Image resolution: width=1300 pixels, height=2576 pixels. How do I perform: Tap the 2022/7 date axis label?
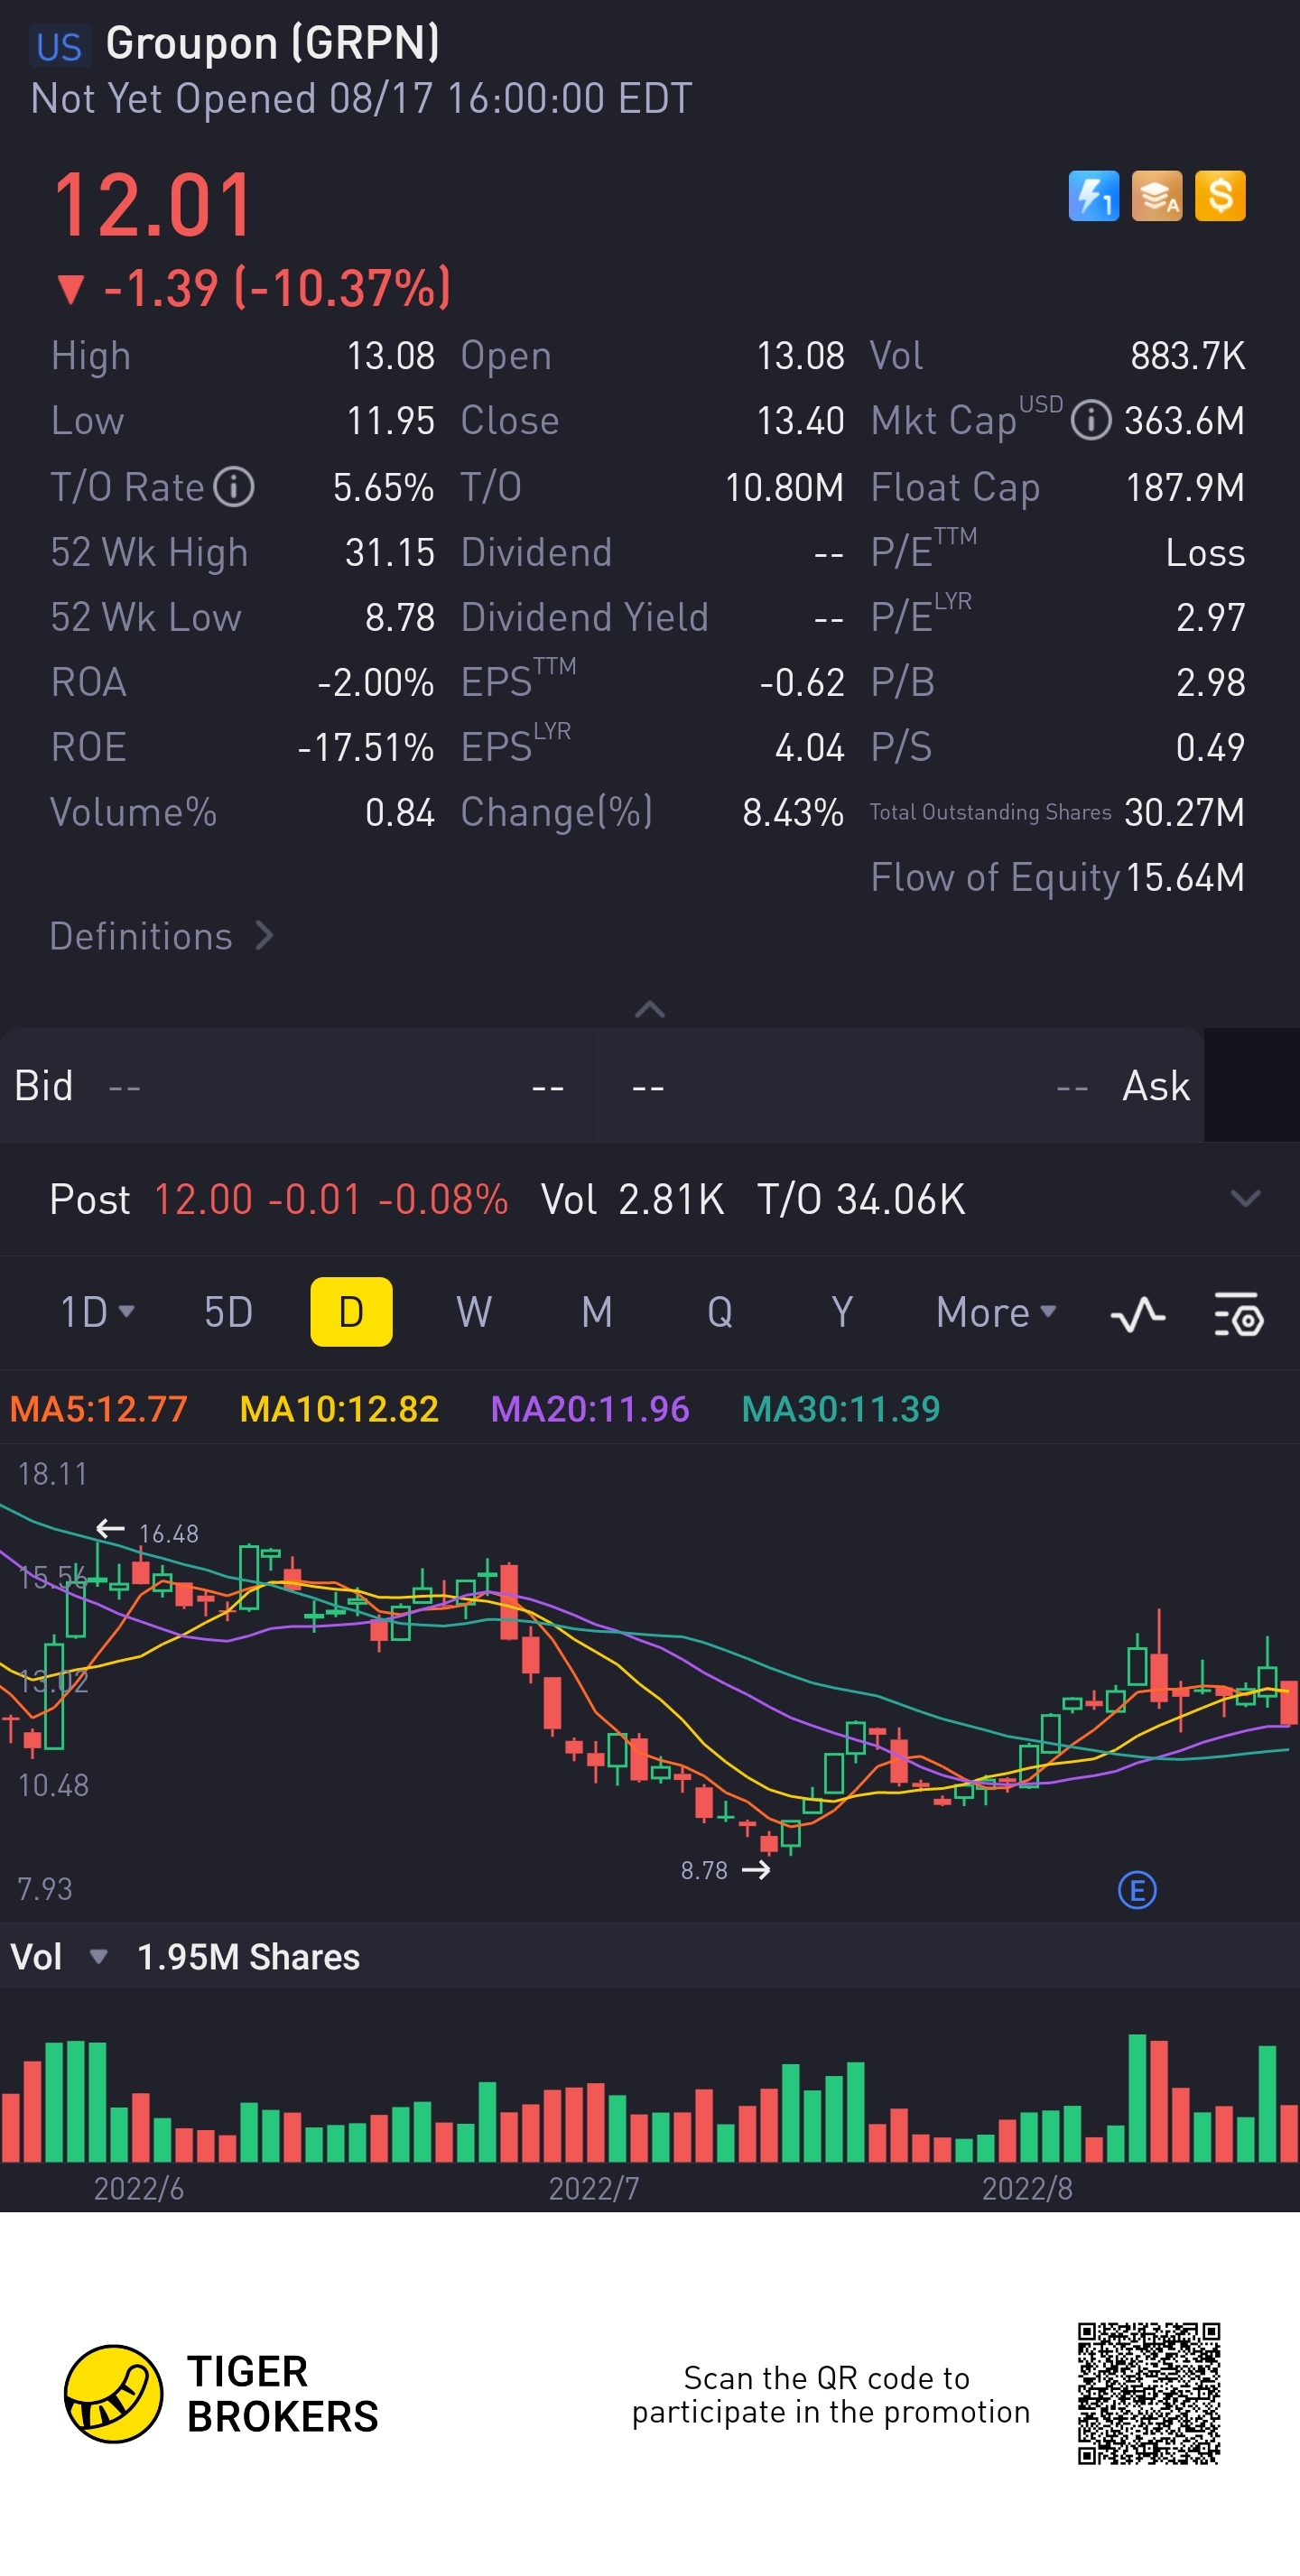click(594, 2189)
